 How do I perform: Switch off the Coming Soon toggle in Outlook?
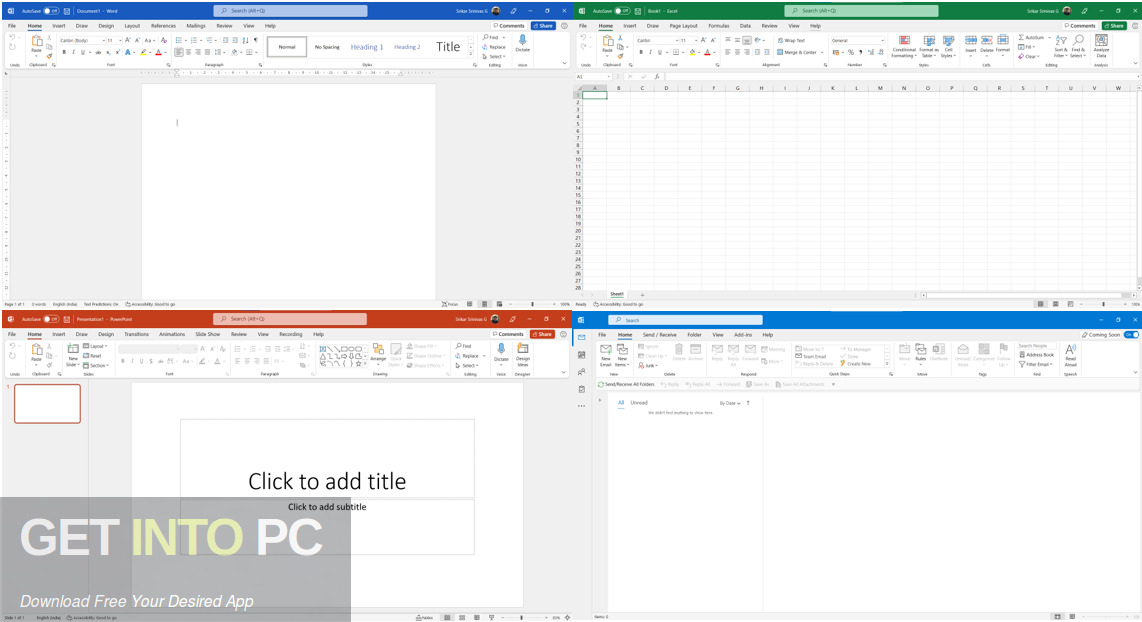(1131, 335)
